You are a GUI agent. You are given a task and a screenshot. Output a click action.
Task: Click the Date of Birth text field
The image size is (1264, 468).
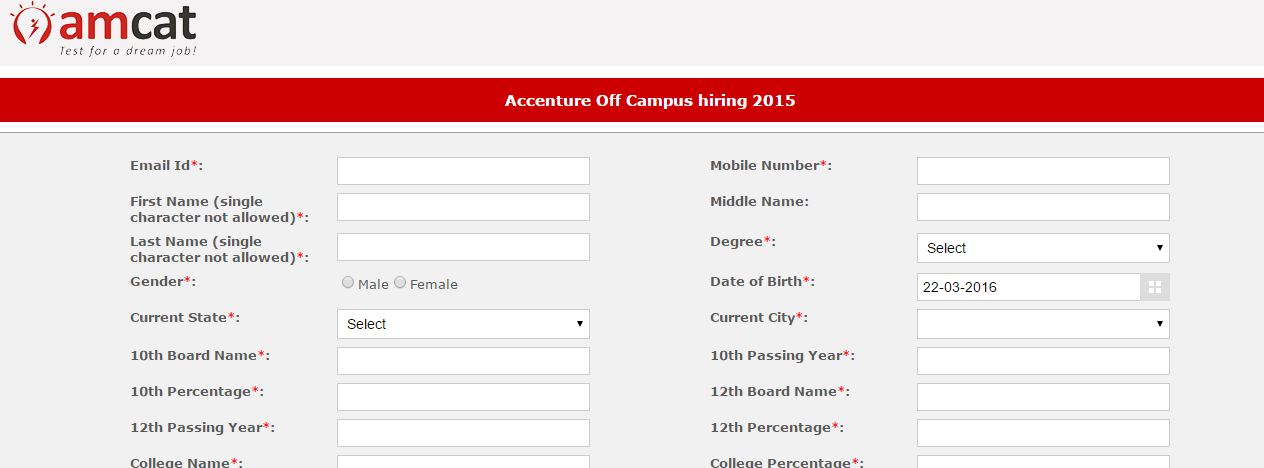[x=1028, y=287]
